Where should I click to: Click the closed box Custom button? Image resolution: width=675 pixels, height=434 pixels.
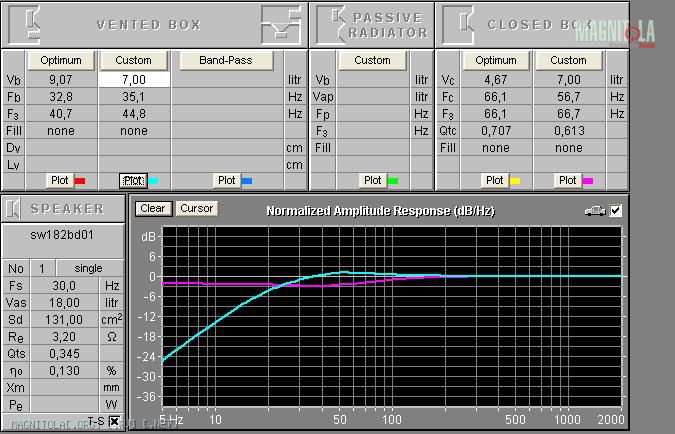pyautogui.click(x=568, y=60)
